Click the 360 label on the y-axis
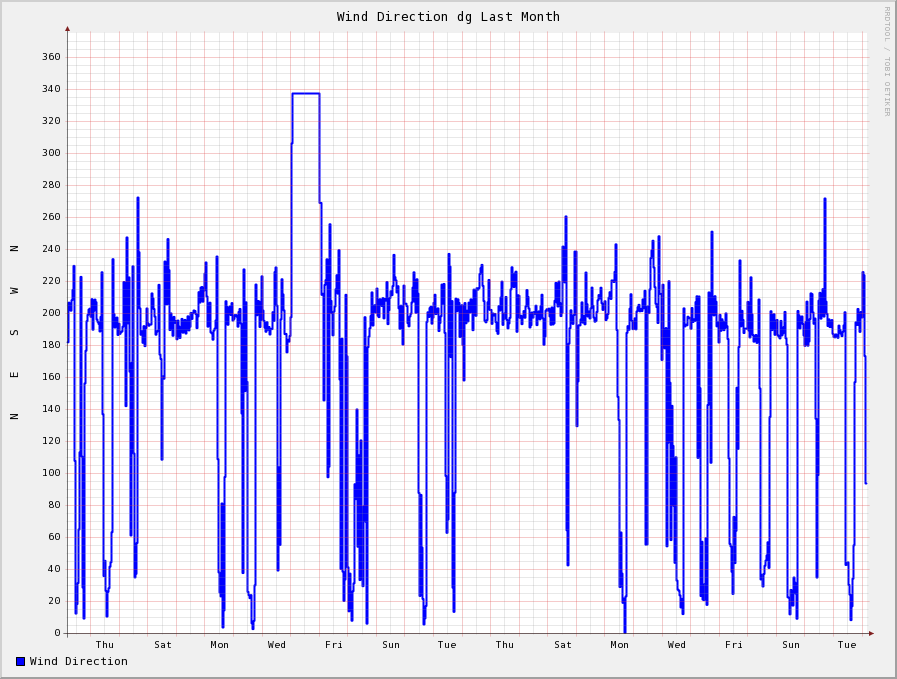The width and height of the screenshot is (897, 679). pos(51,57)
